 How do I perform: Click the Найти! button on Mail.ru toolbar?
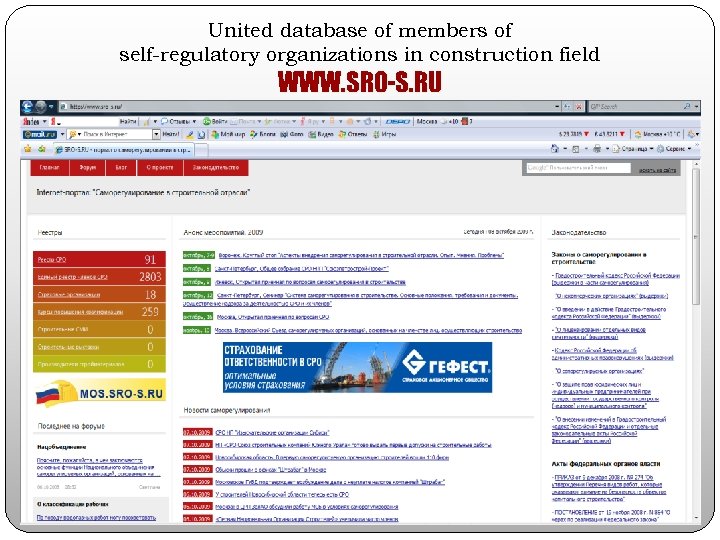171,135
